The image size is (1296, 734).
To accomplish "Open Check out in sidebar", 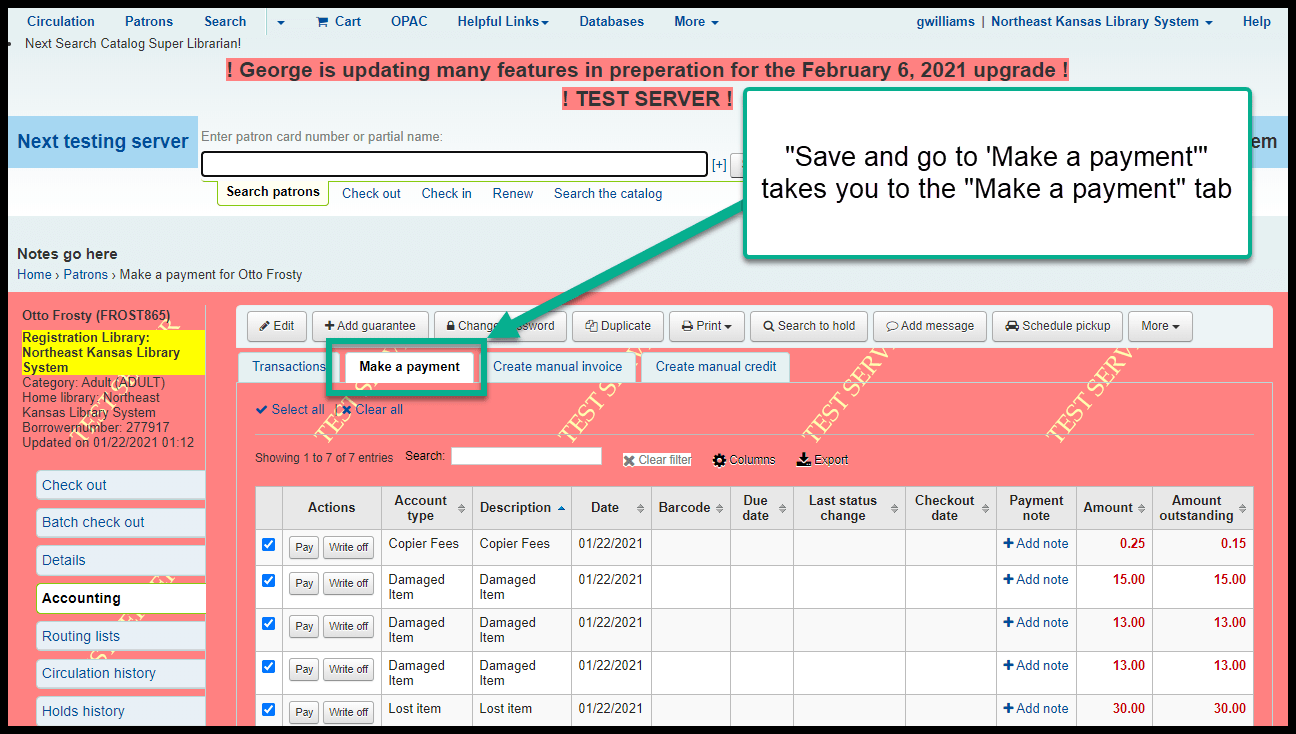I will click(x=121, y=485).
